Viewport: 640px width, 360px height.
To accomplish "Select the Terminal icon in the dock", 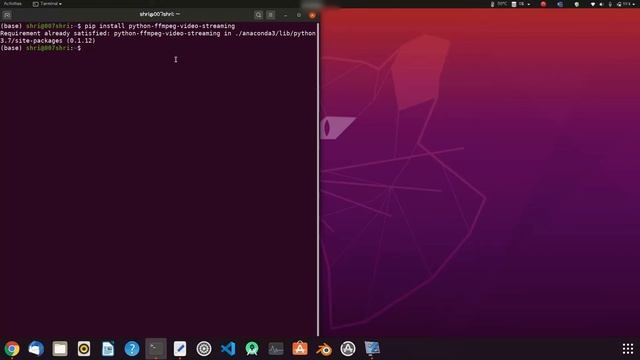I will (156, 349).
